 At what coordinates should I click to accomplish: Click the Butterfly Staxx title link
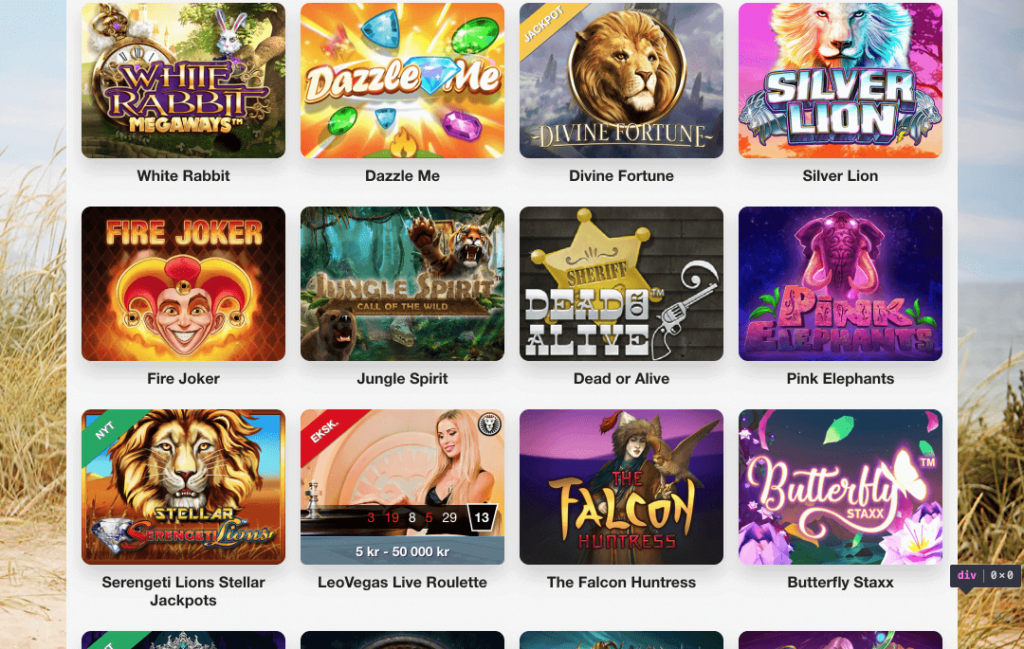click(840, 582)
